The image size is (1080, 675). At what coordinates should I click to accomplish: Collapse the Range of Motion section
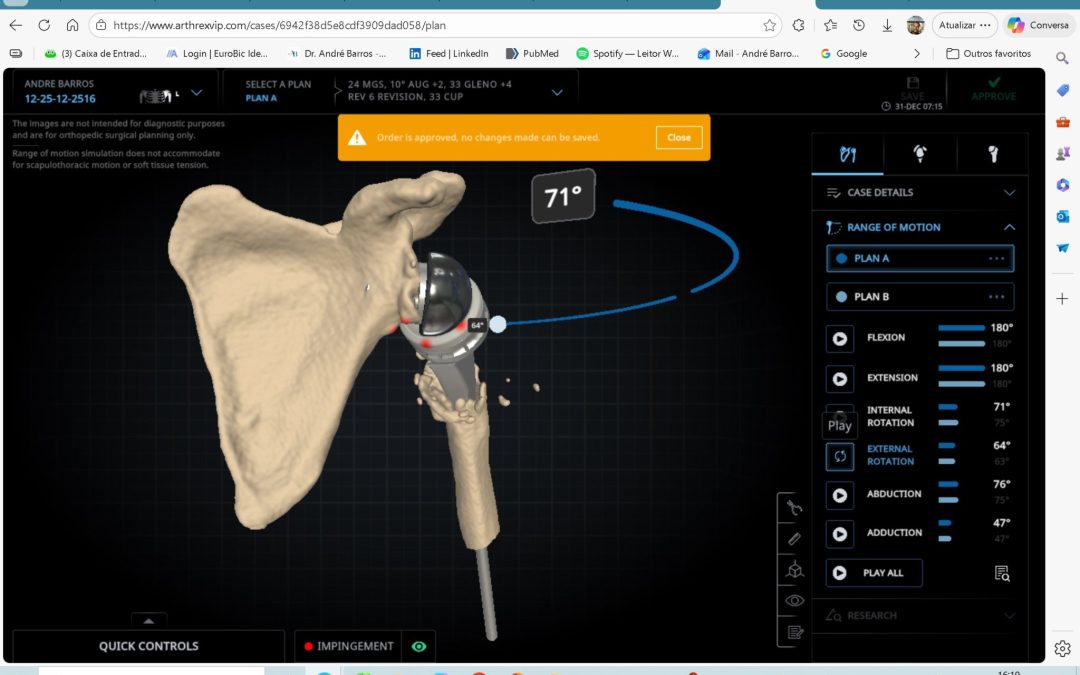(1009, 228)
